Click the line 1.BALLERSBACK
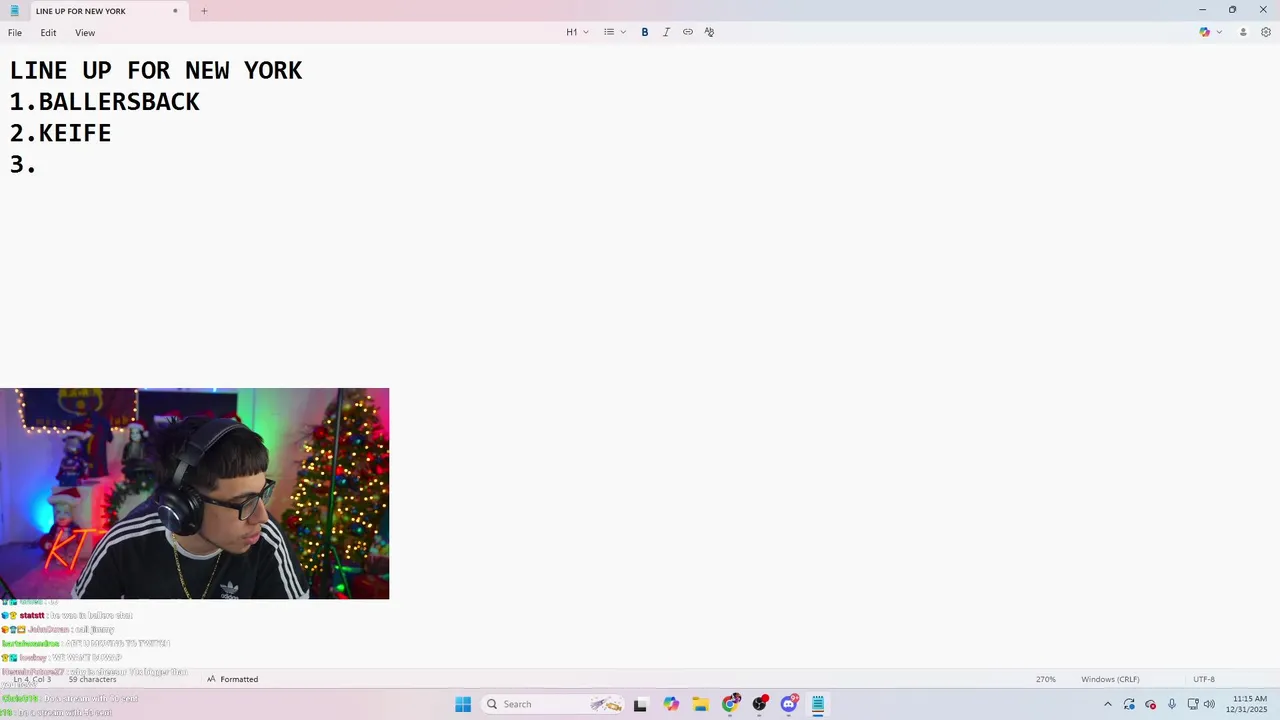This screenshot has height=720, width=1280. point(105,102)
